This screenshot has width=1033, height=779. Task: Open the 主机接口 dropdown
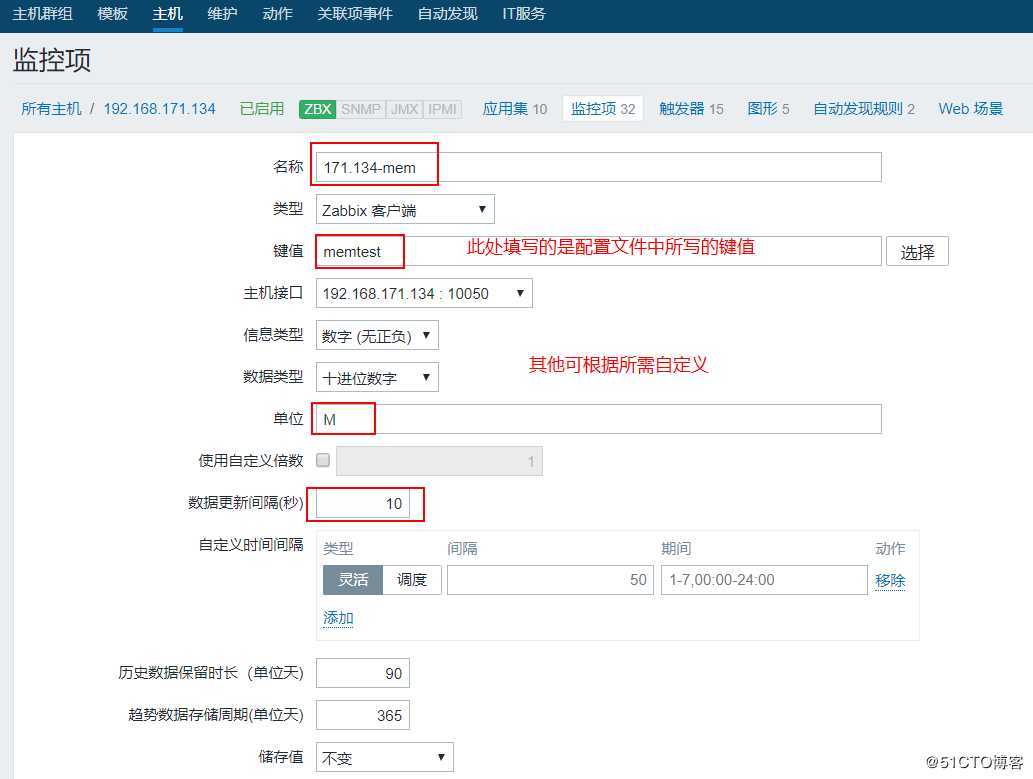point(423,293)
